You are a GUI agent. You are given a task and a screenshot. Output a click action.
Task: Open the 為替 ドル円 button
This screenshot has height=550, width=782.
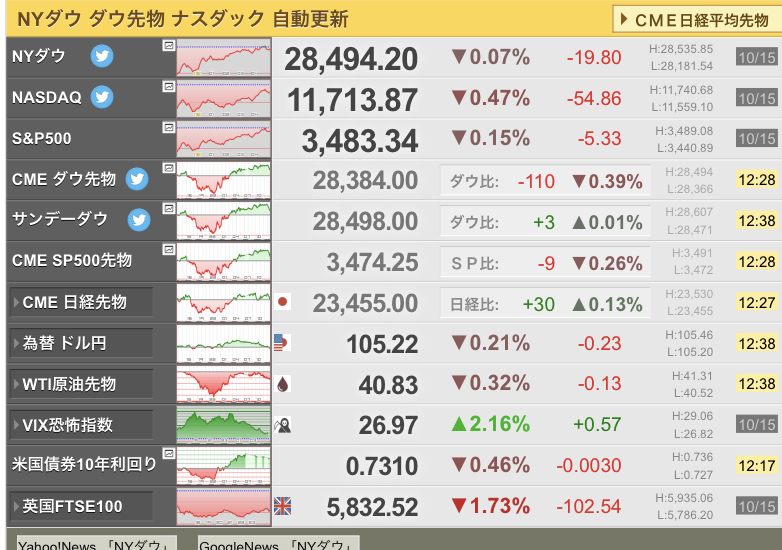[x=81, y=343]
